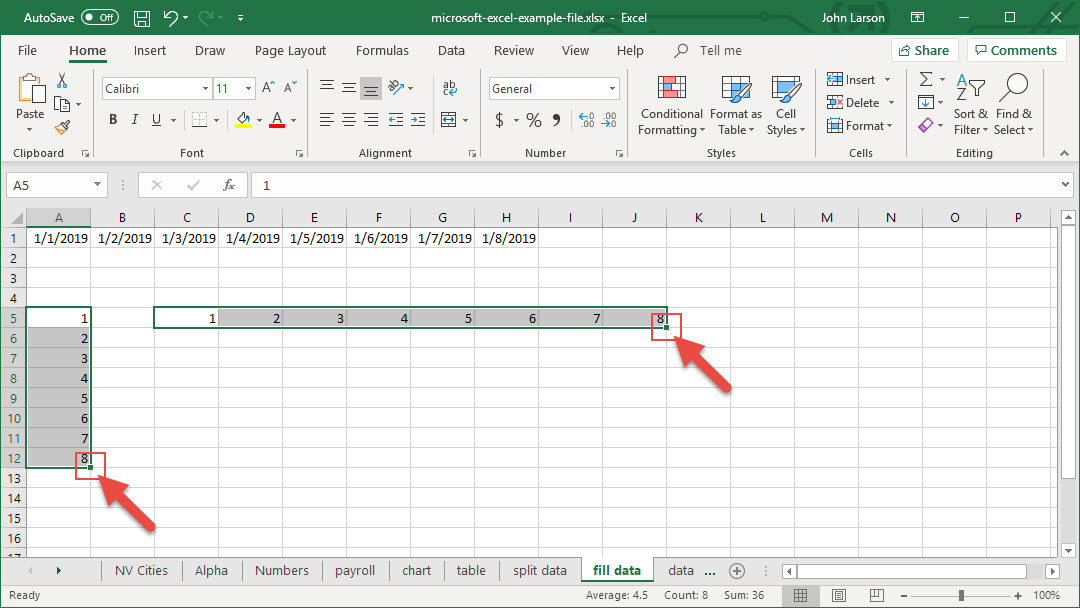Click the Format Painter brush icon
This screenshot has height=608, width=1080.
click(x=62, y=127)
